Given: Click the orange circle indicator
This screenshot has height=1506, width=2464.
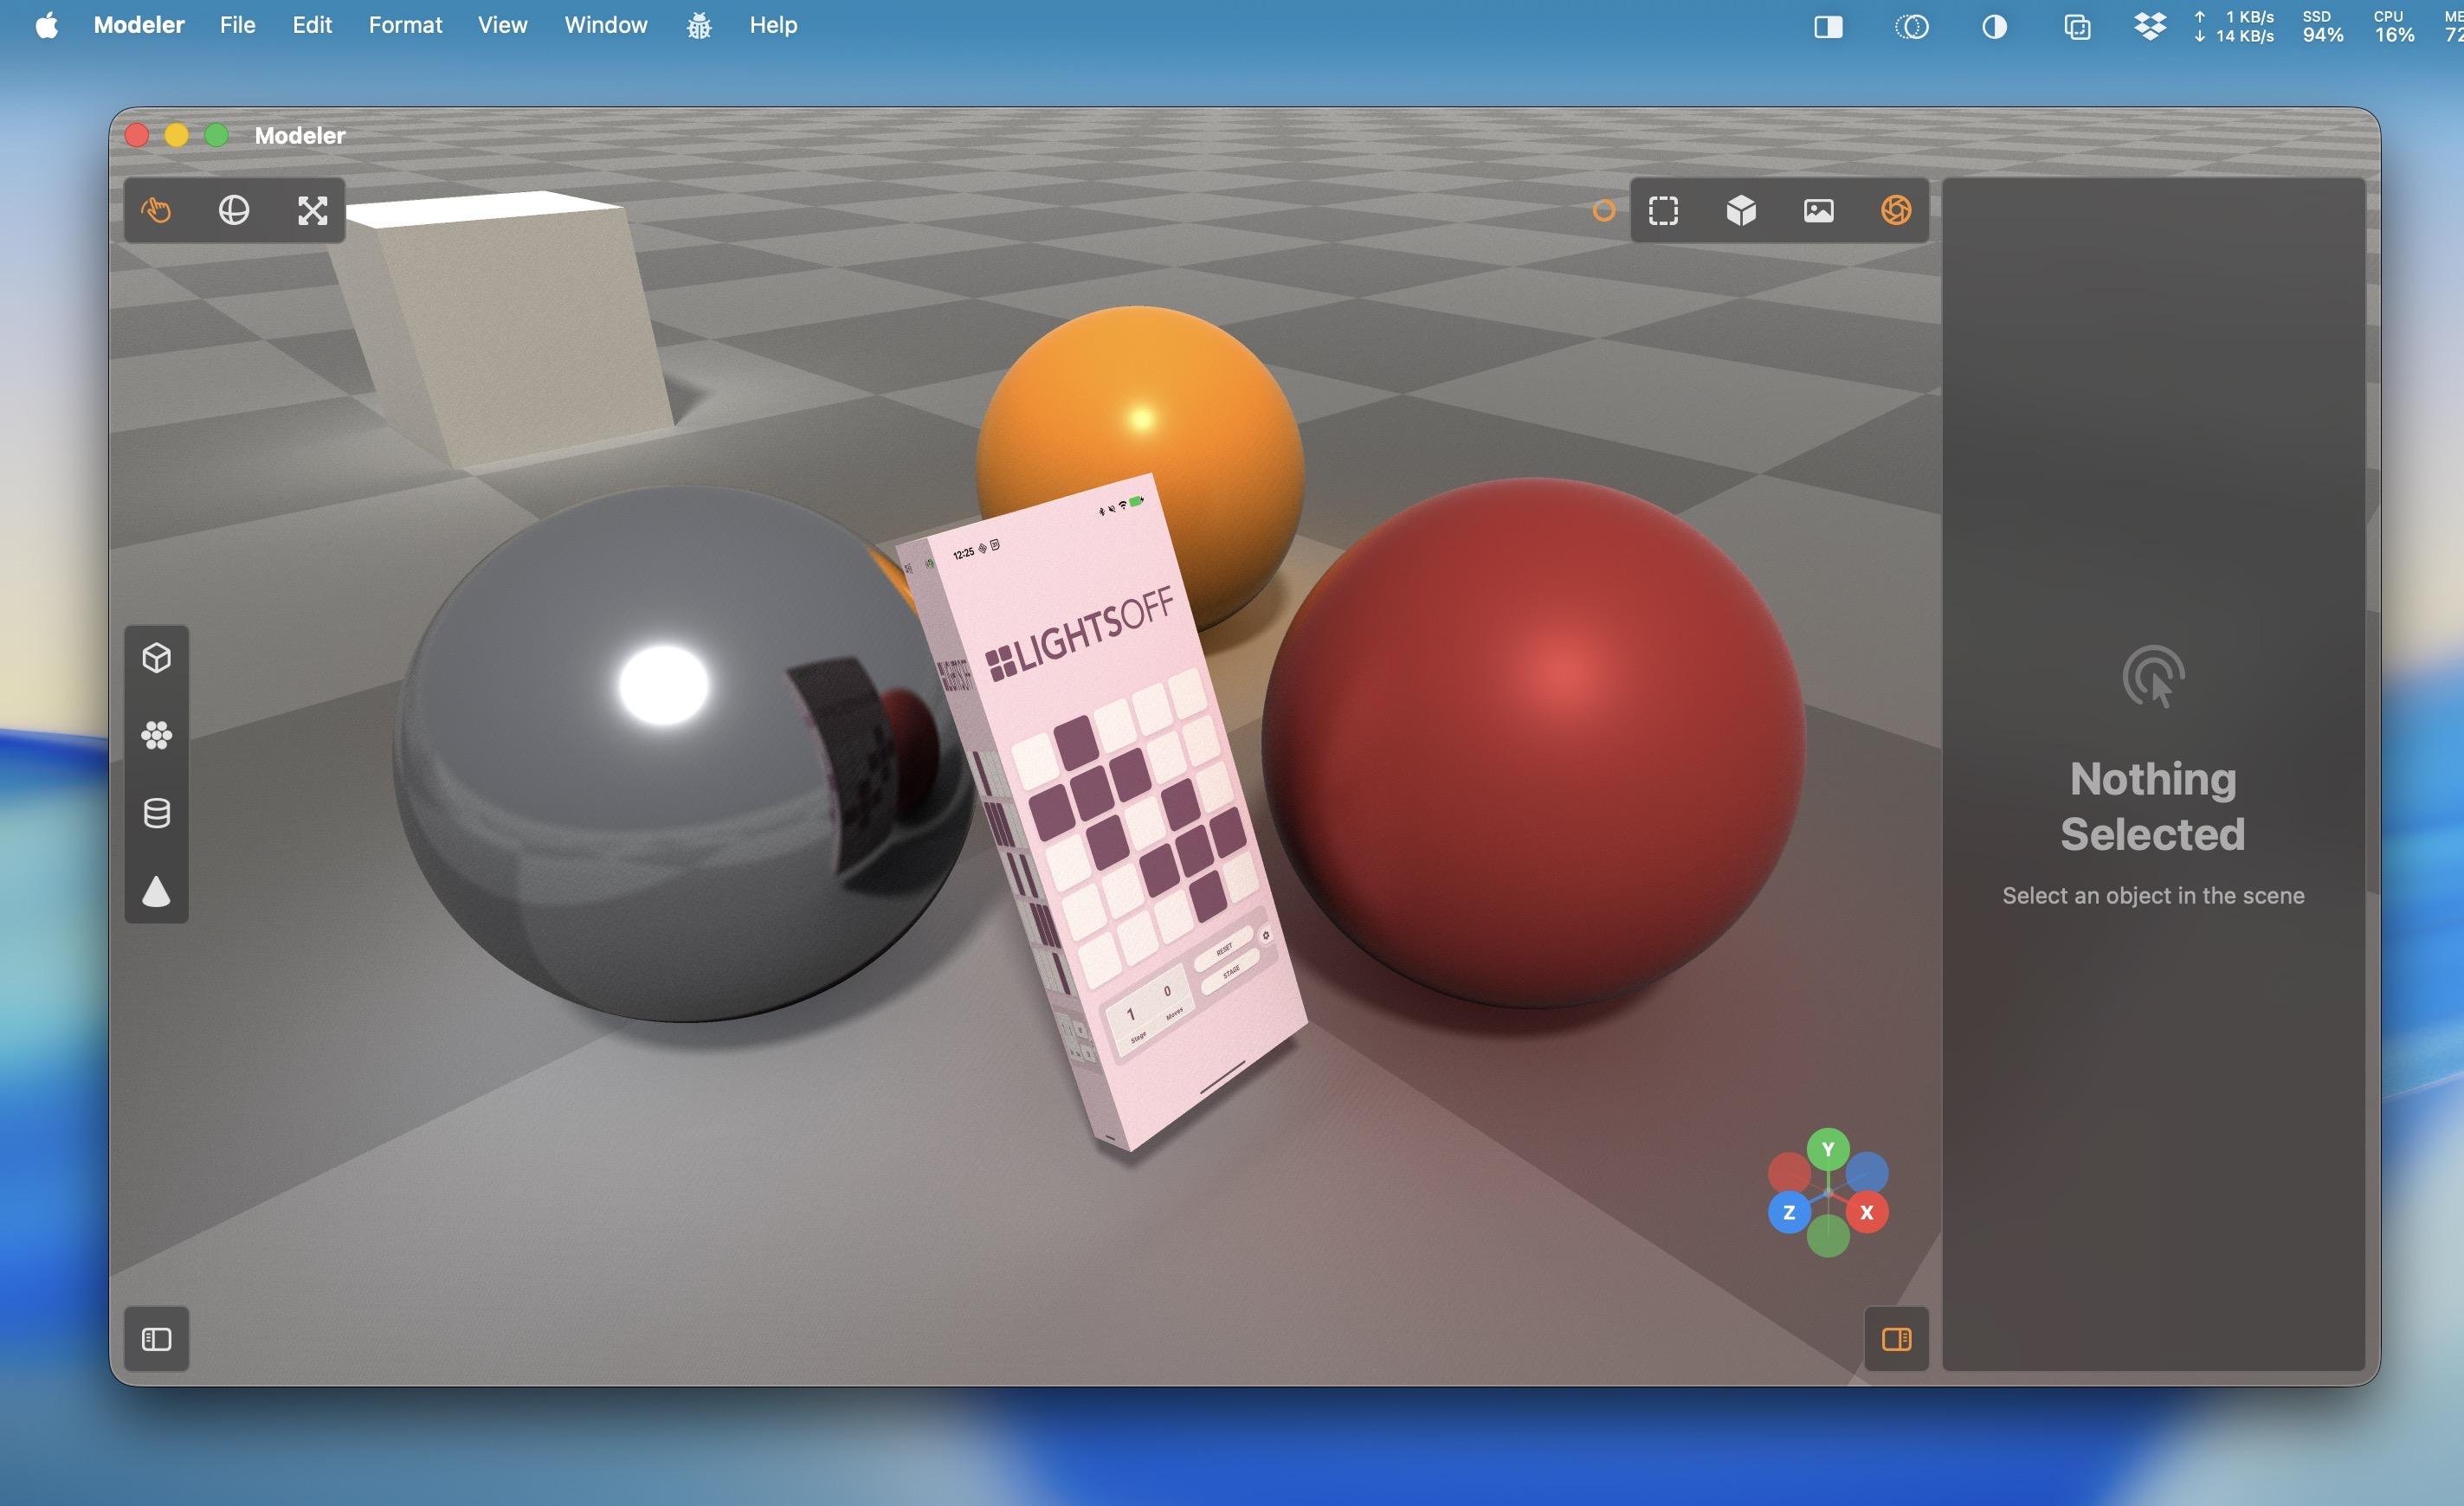Looking at the screenshot, I should (1603, 210).
